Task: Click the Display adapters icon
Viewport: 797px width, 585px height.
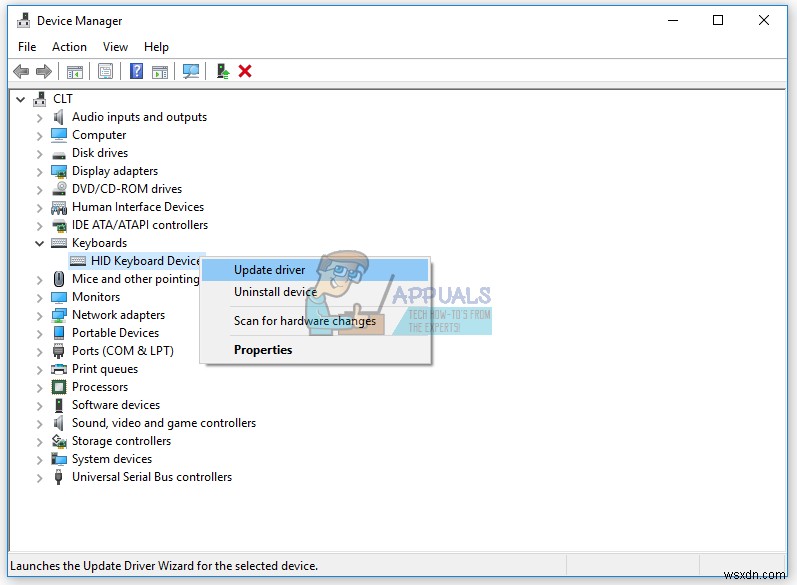Action: (x=59, y=171)
